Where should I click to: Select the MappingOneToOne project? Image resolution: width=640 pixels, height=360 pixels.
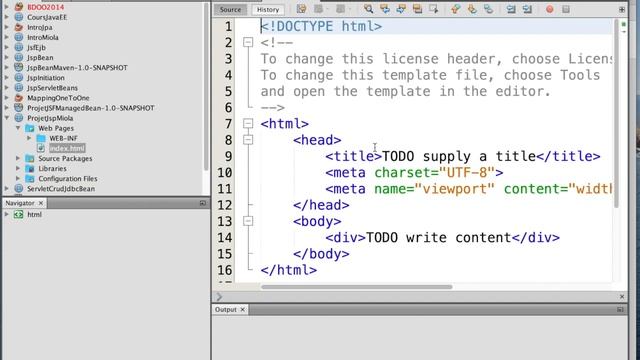[58, 98]
